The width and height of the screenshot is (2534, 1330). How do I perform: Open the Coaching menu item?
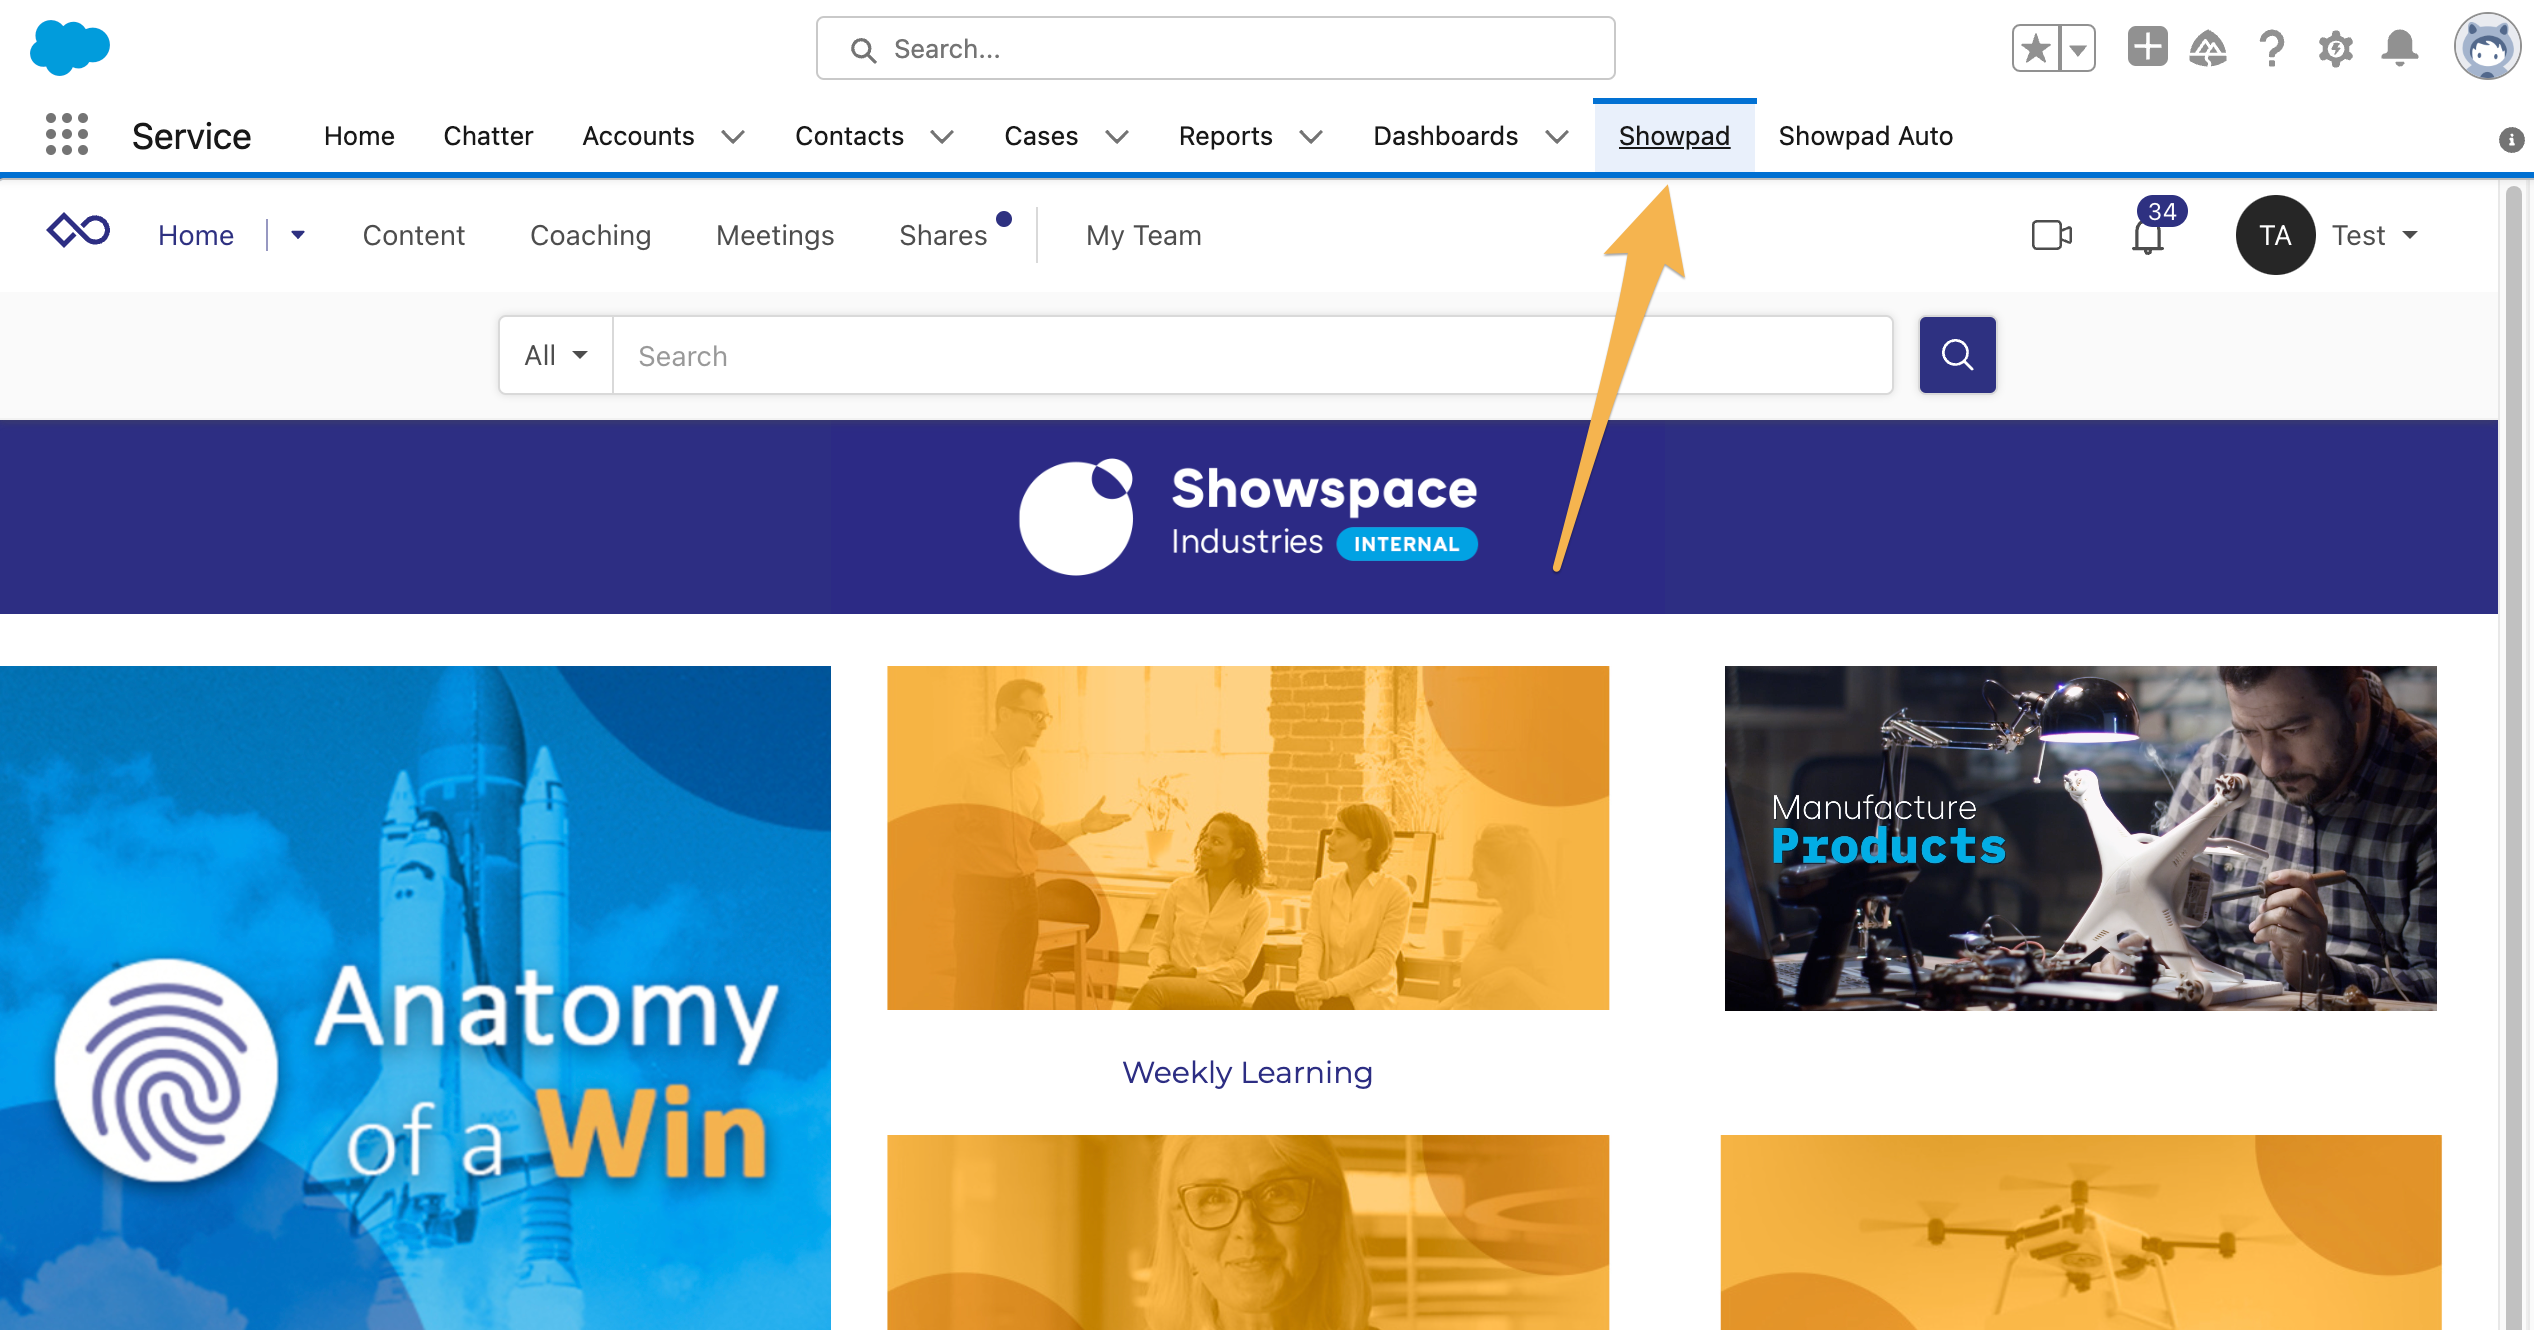point(589,235)
